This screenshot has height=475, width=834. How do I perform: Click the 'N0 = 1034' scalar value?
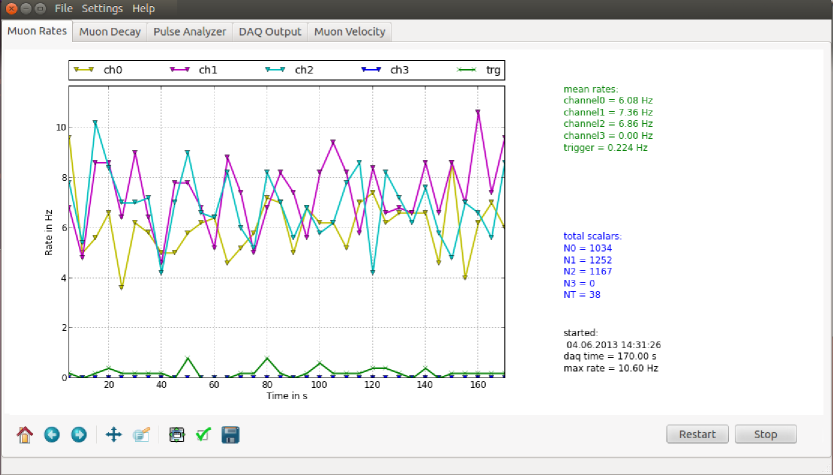(x=588, y=248)
